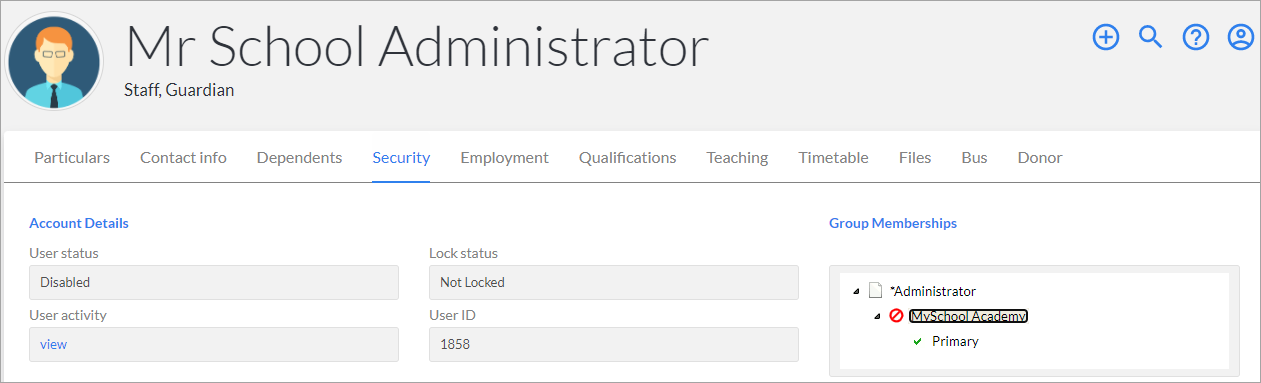Collapse the MySchool Academy tree node
1261x383 pixels.
coord(878,317)
